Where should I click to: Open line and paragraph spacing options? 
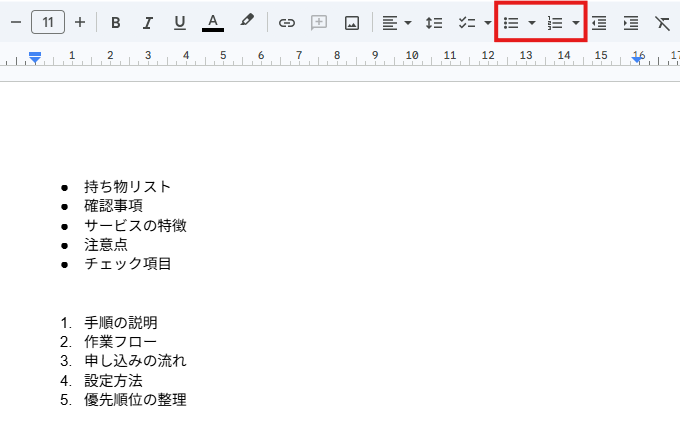tap(434, 23)
